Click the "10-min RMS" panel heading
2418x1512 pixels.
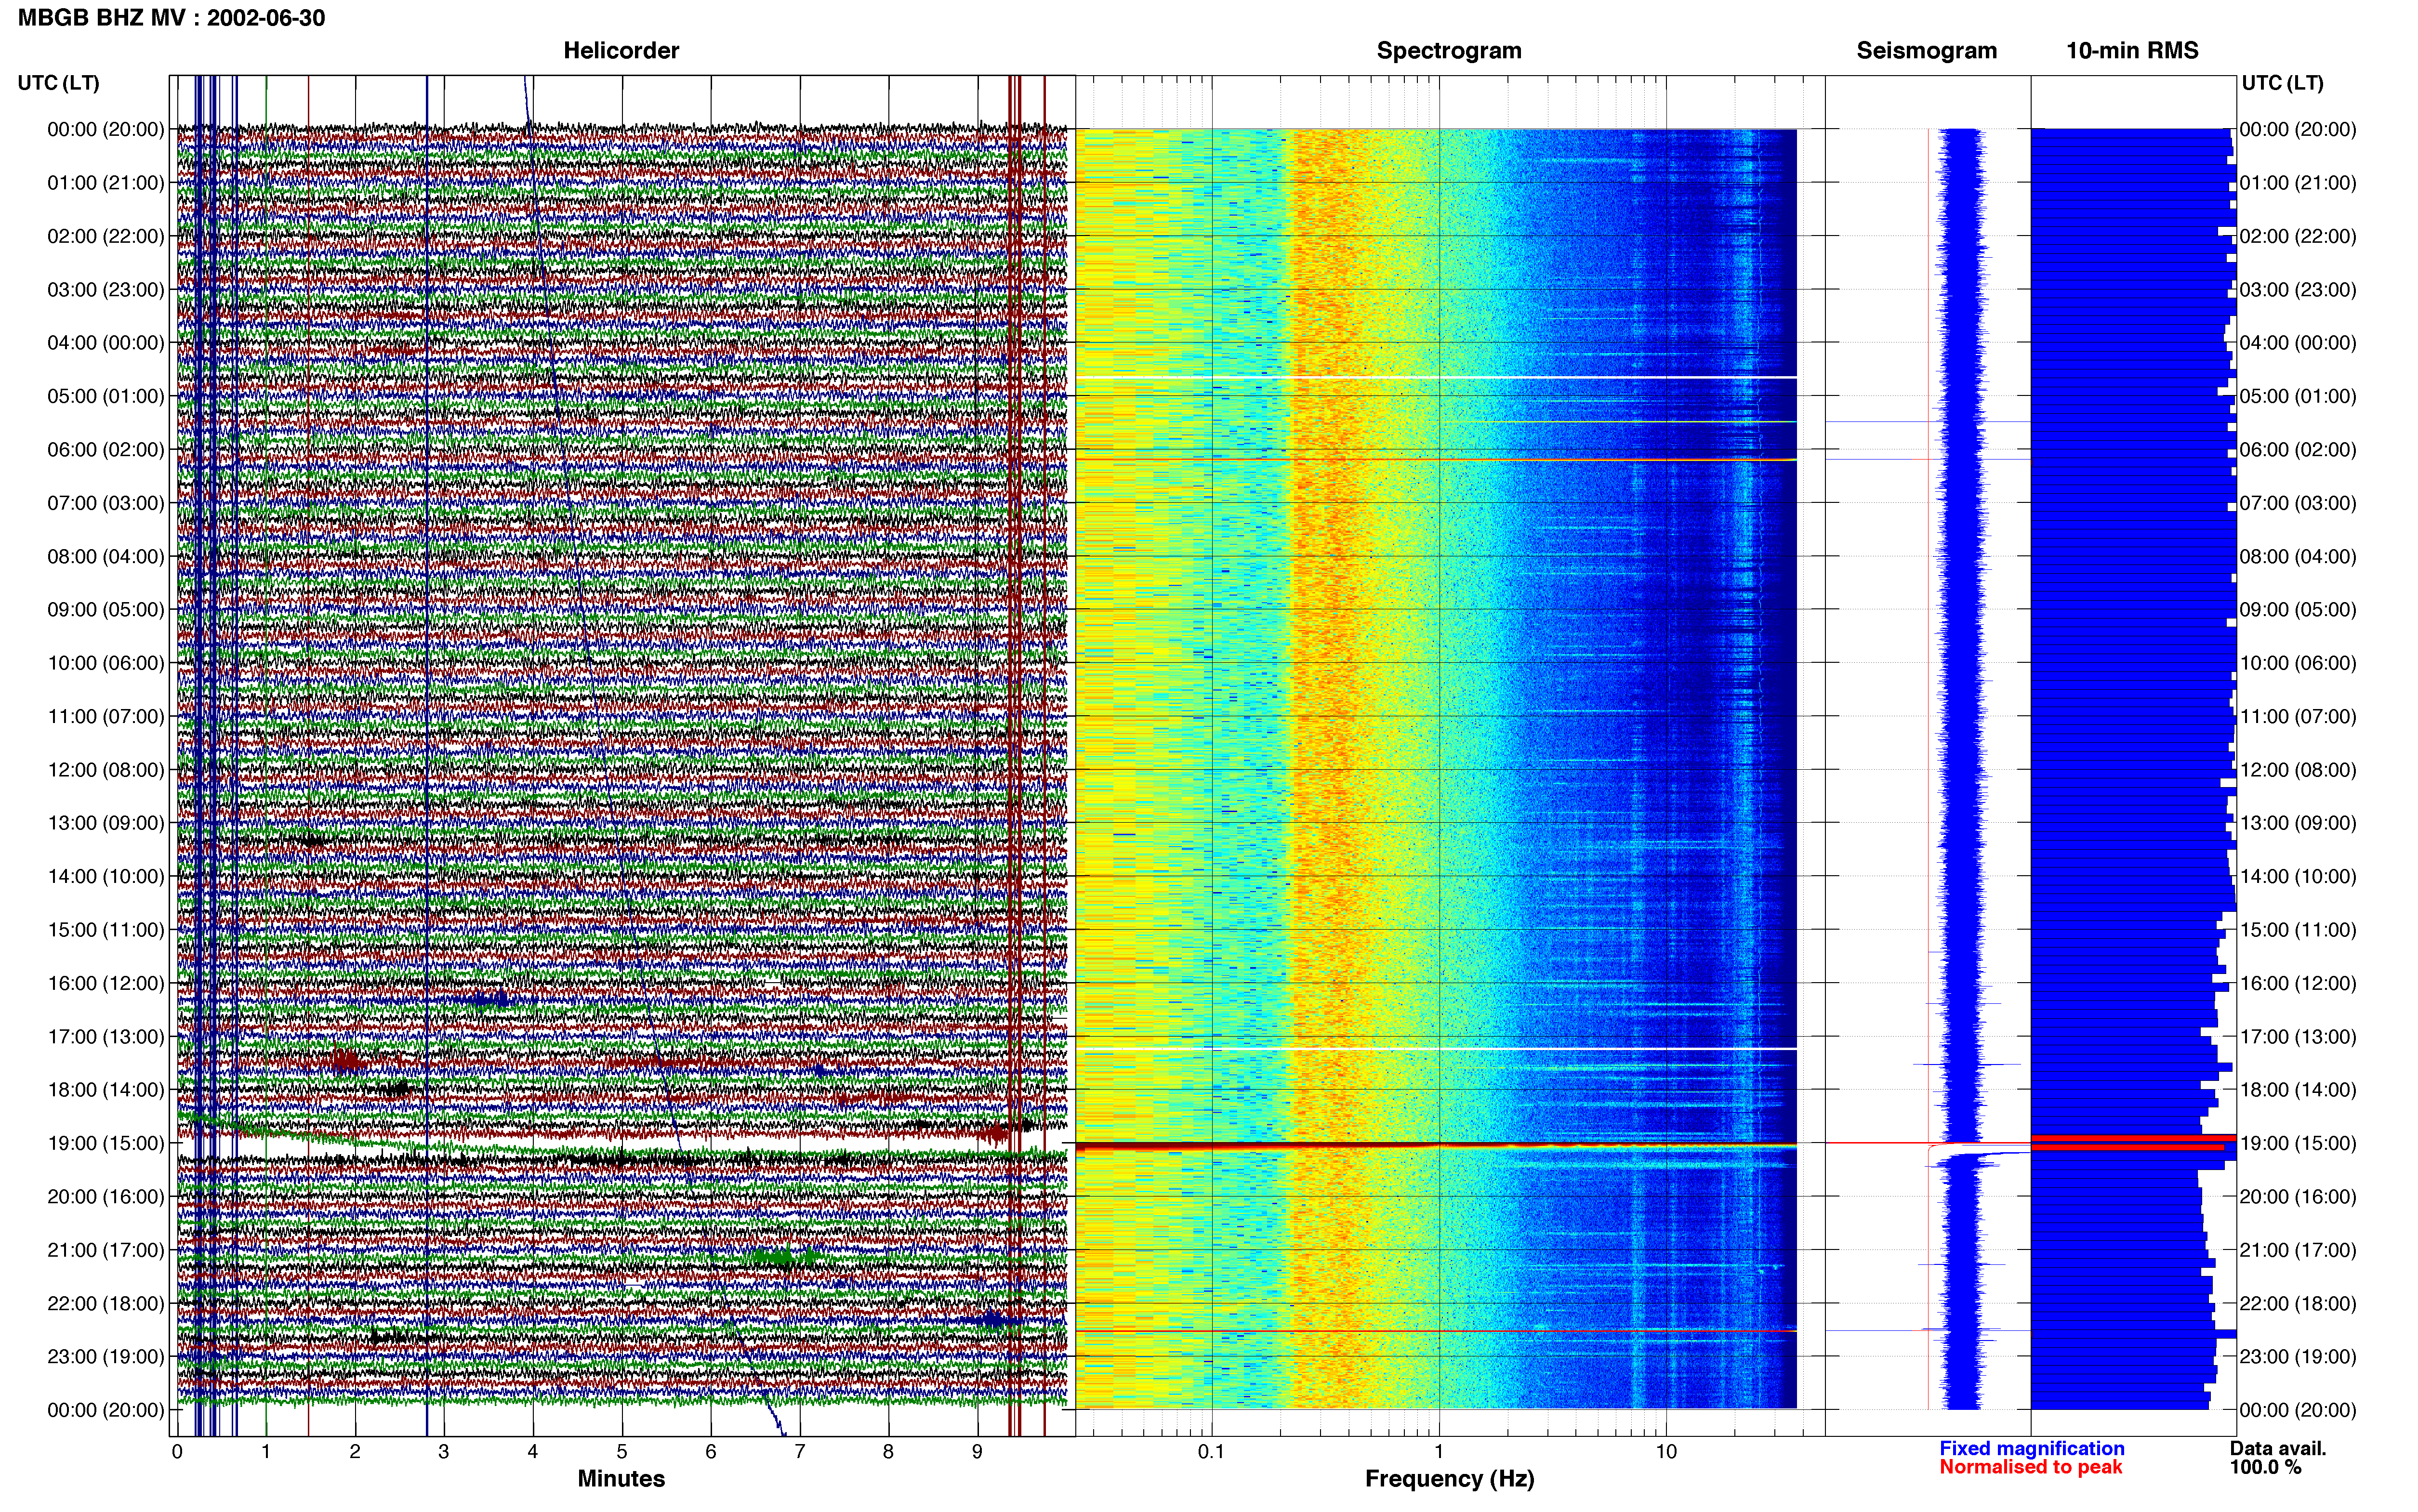(x=2132, y=51)
